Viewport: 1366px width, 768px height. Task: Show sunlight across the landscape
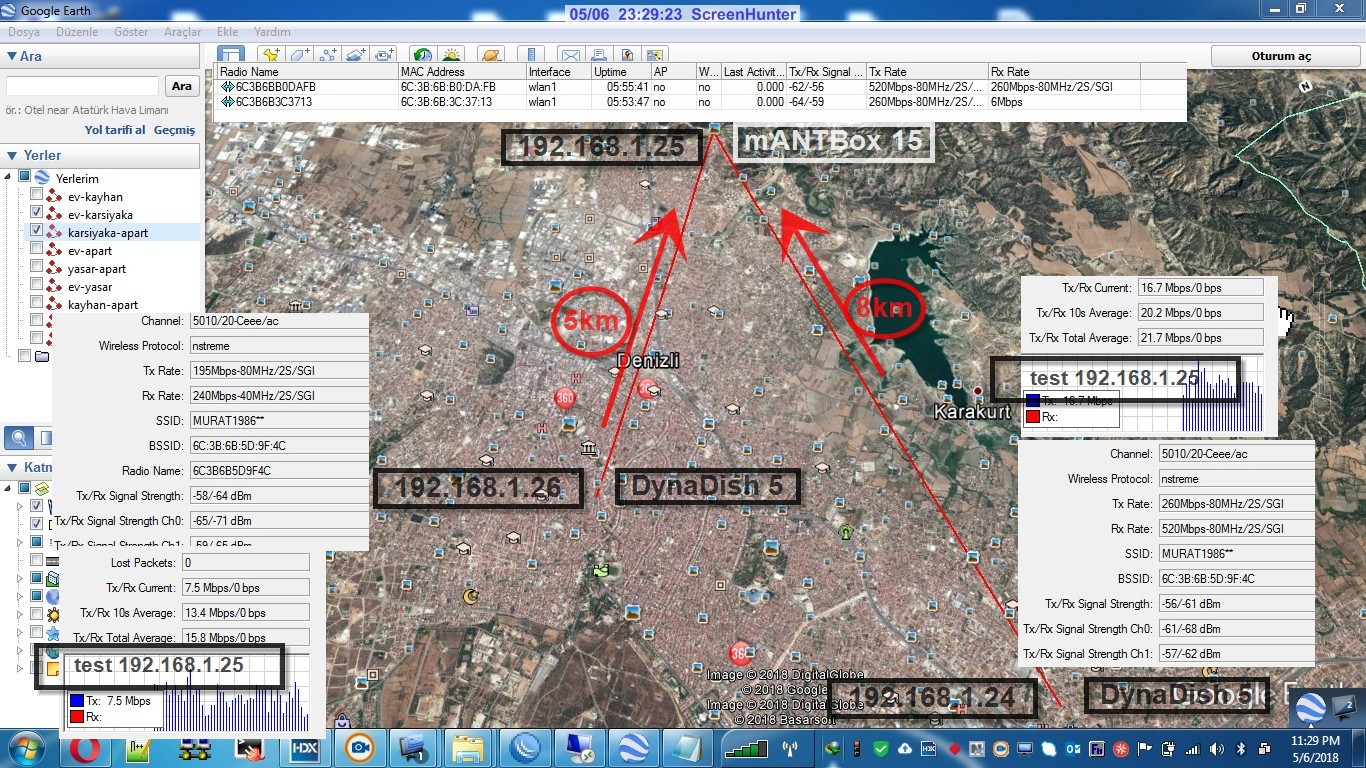(x=452, y=54)
